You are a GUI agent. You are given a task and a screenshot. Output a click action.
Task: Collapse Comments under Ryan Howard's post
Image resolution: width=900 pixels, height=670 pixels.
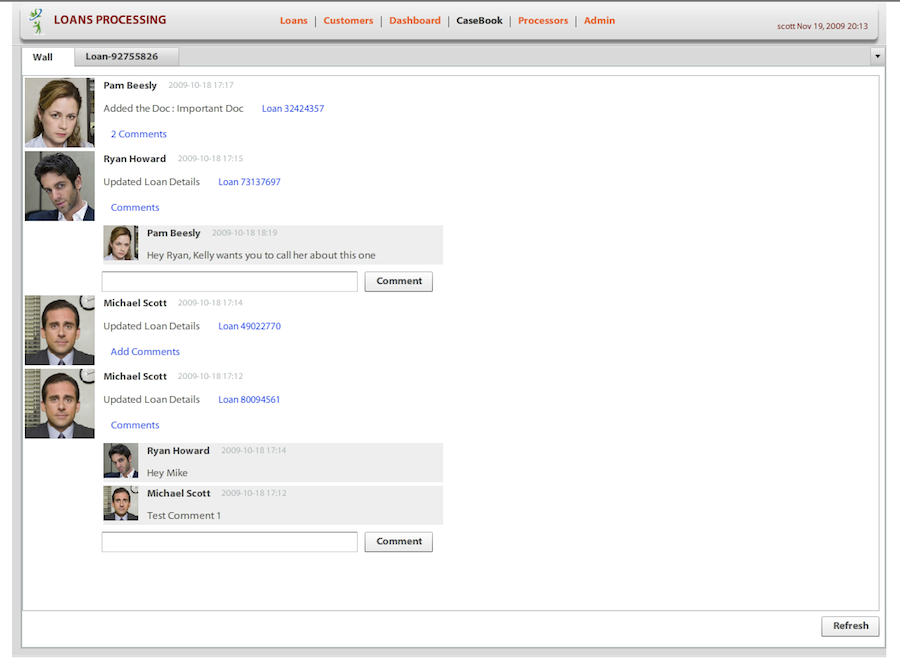pos(135,207)
